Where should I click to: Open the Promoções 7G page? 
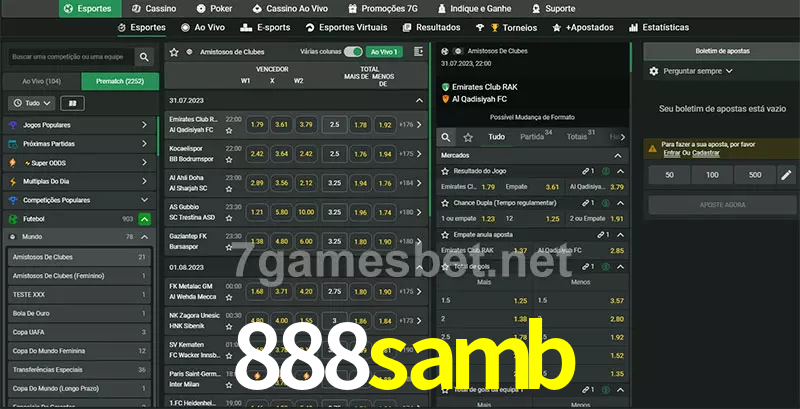click(x=385, y=9)
